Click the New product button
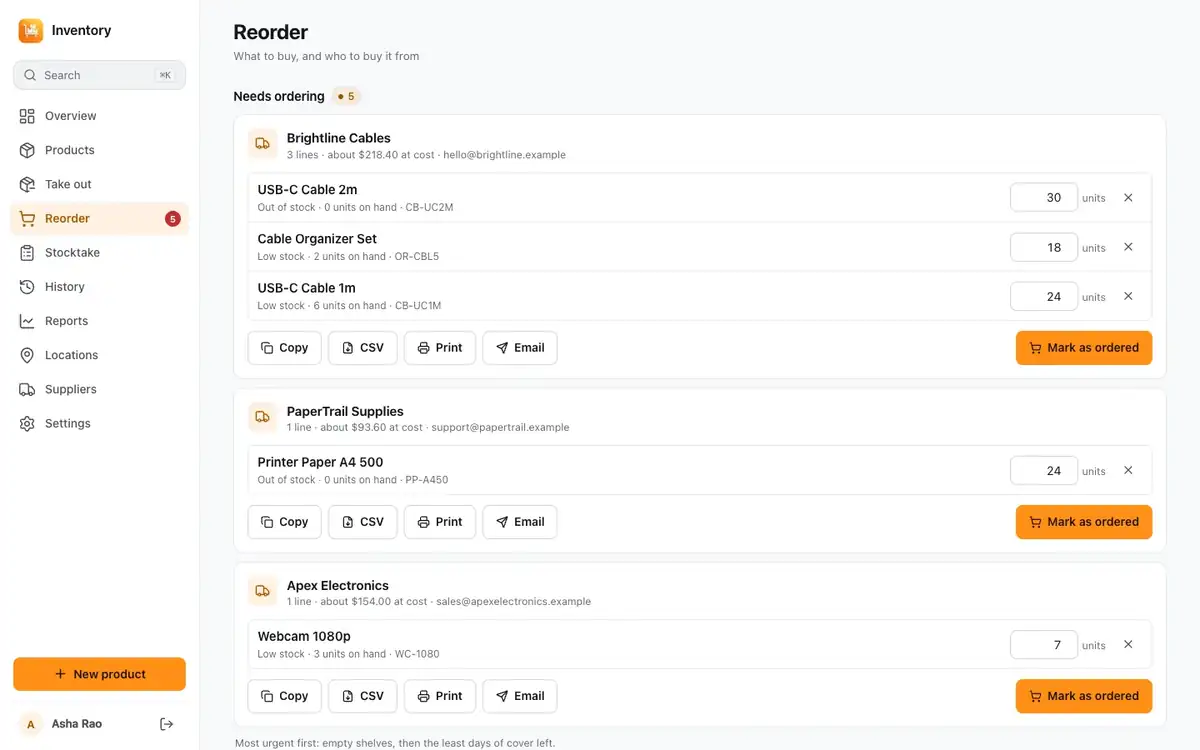Viewport: 1200px width, 750px height. click(99, 674)
